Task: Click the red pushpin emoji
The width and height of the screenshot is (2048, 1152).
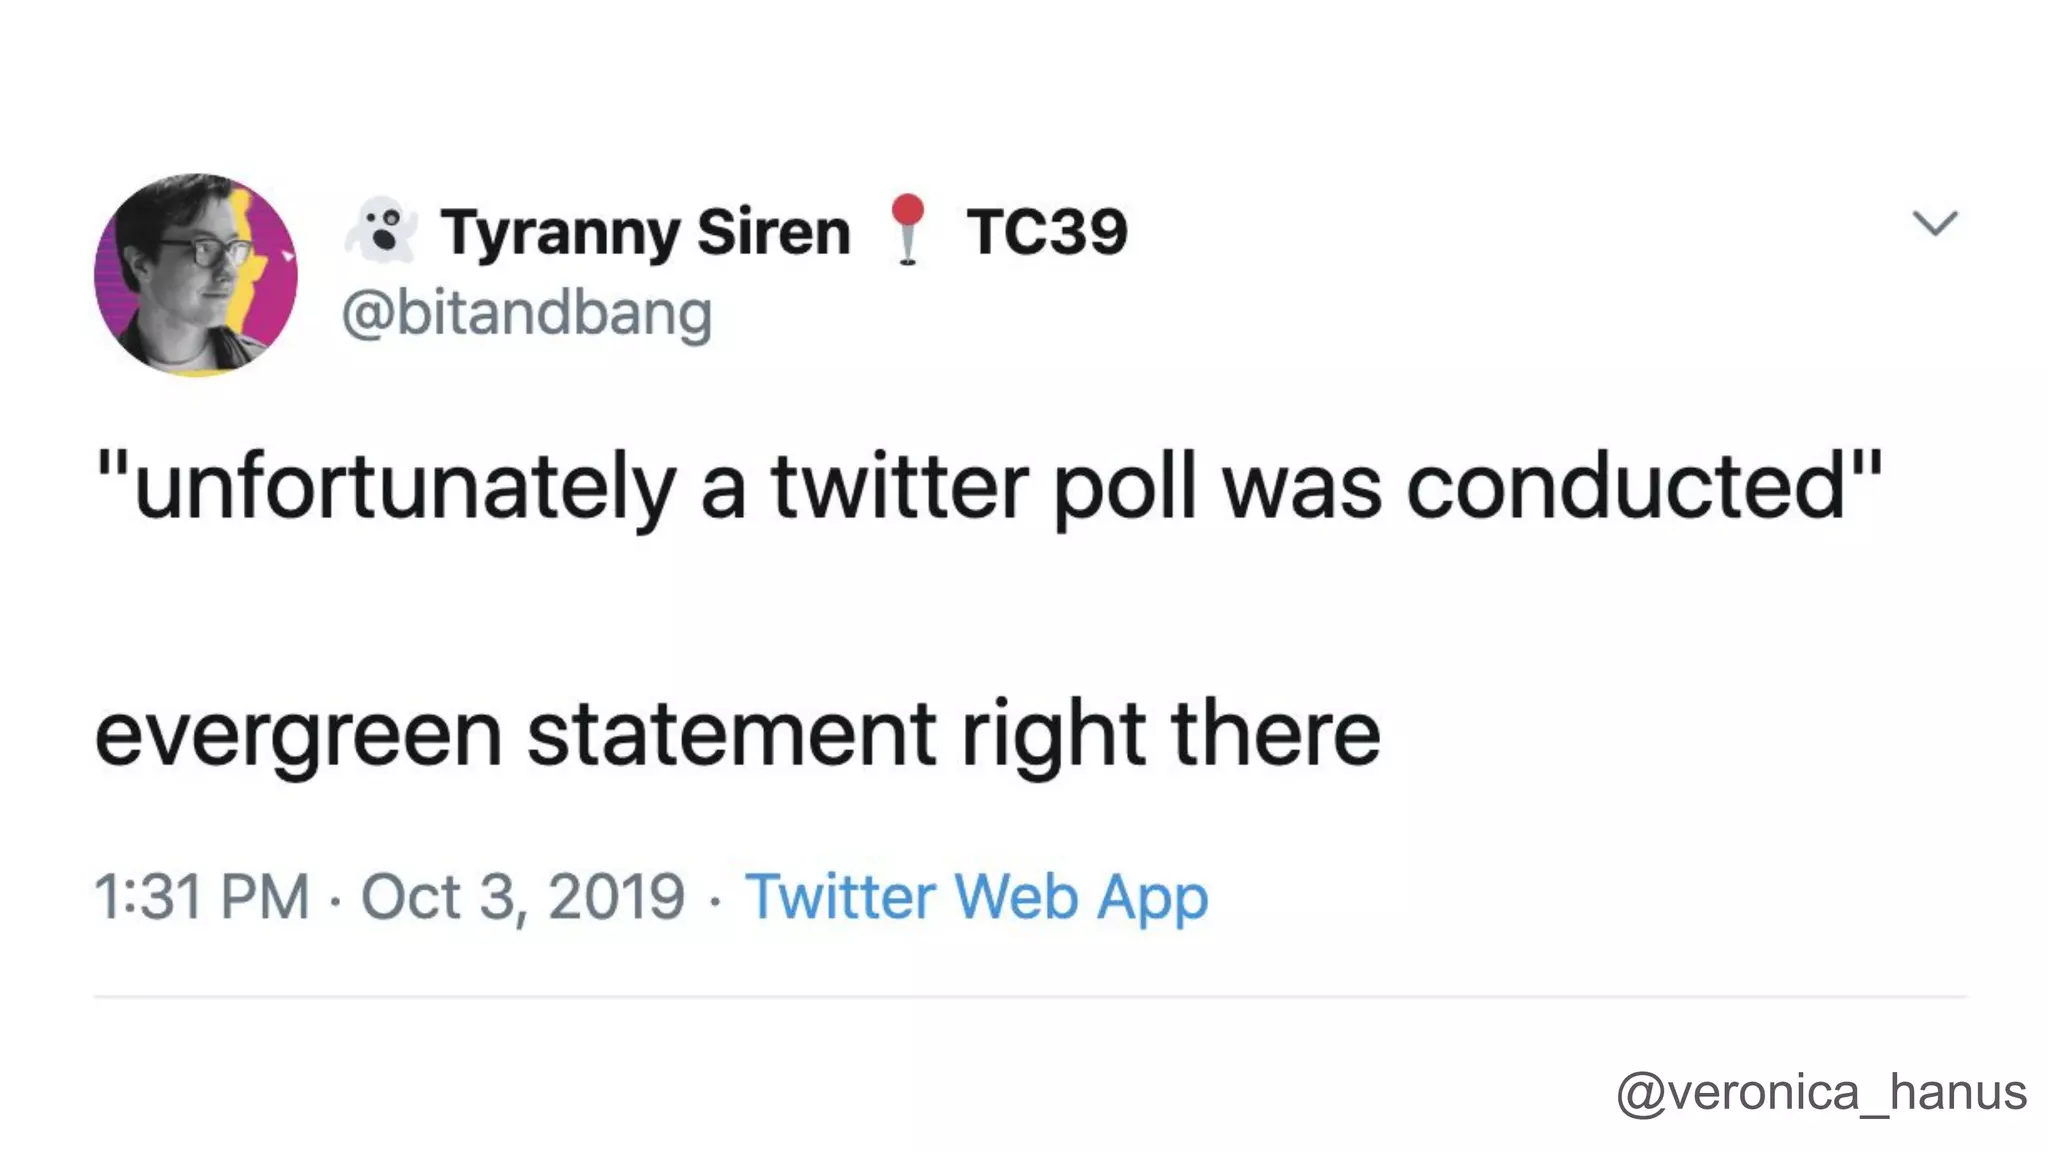Action: pyautogui.click(x=907, y=228)
